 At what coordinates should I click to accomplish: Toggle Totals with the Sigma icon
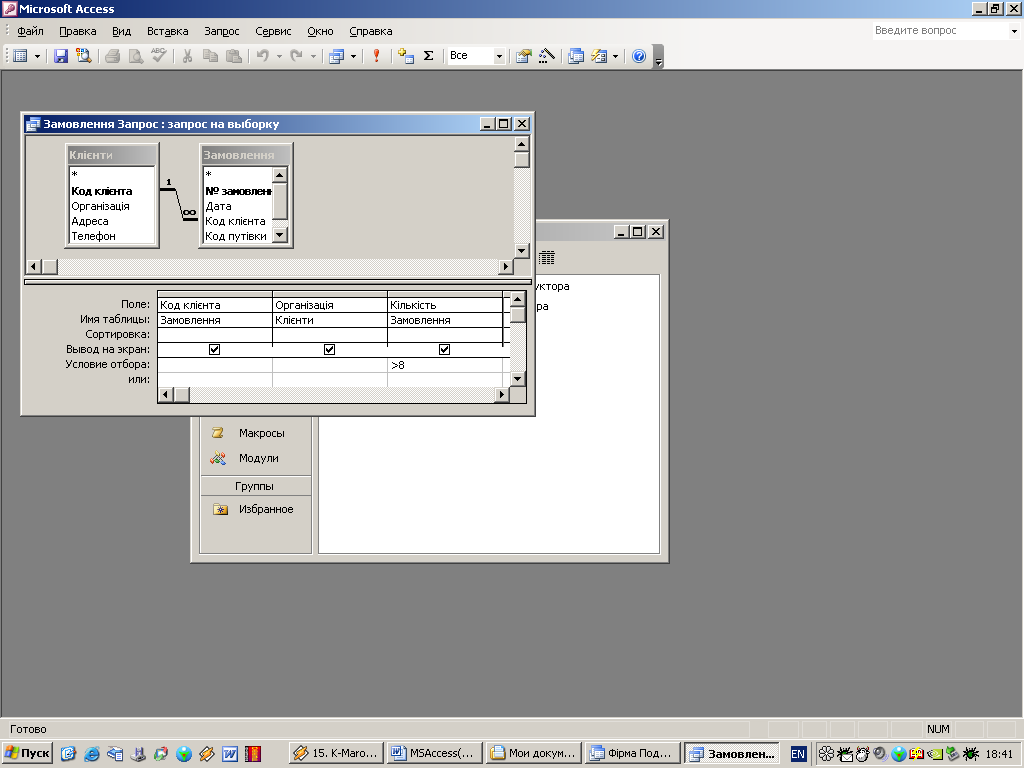coord(429,56)
